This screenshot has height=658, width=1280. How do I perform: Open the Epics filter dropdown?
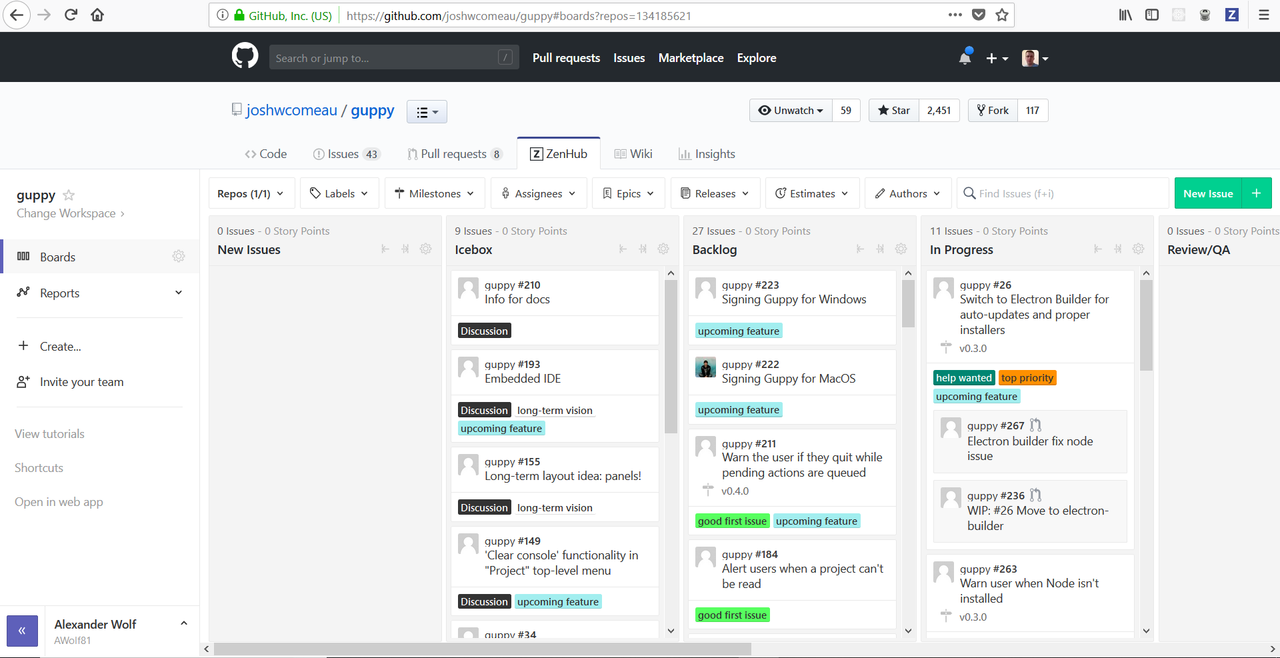point(629,193)
